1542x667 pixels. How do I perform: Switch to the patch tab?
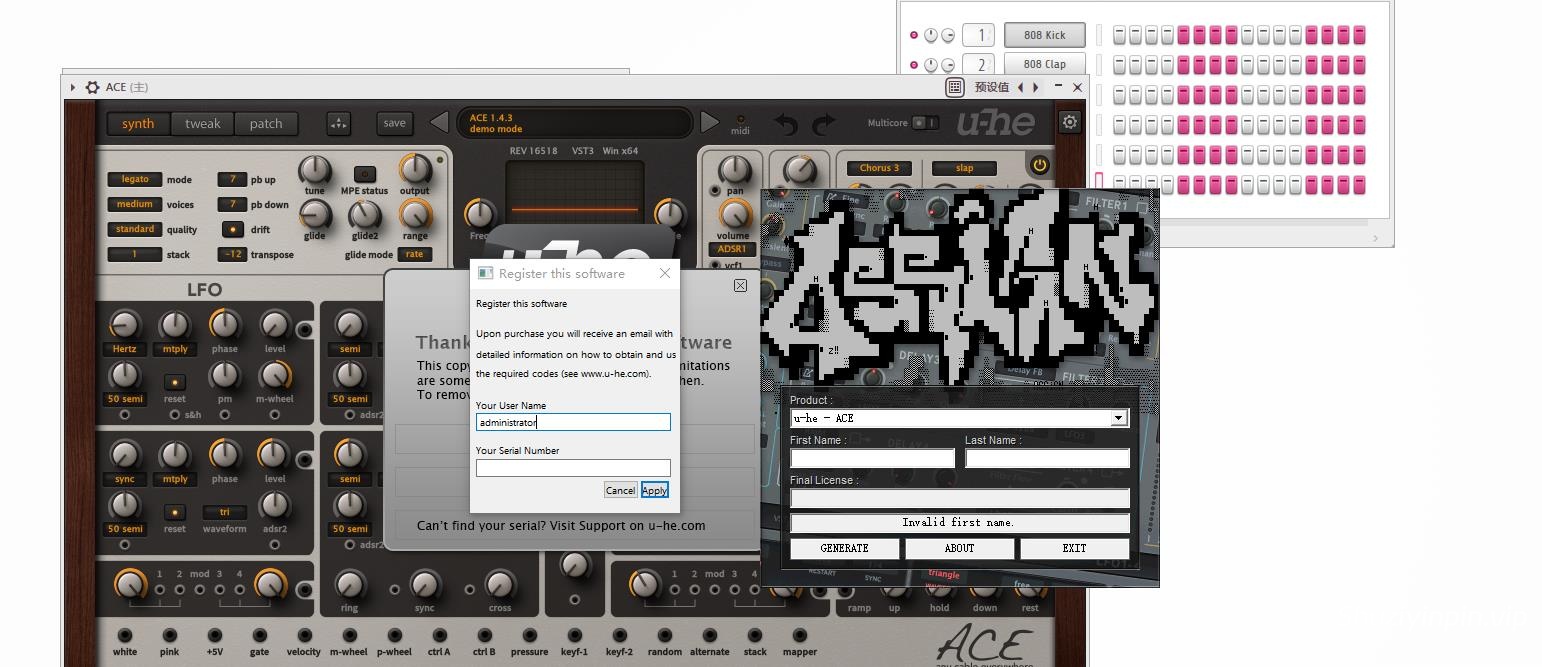[266, 124]
